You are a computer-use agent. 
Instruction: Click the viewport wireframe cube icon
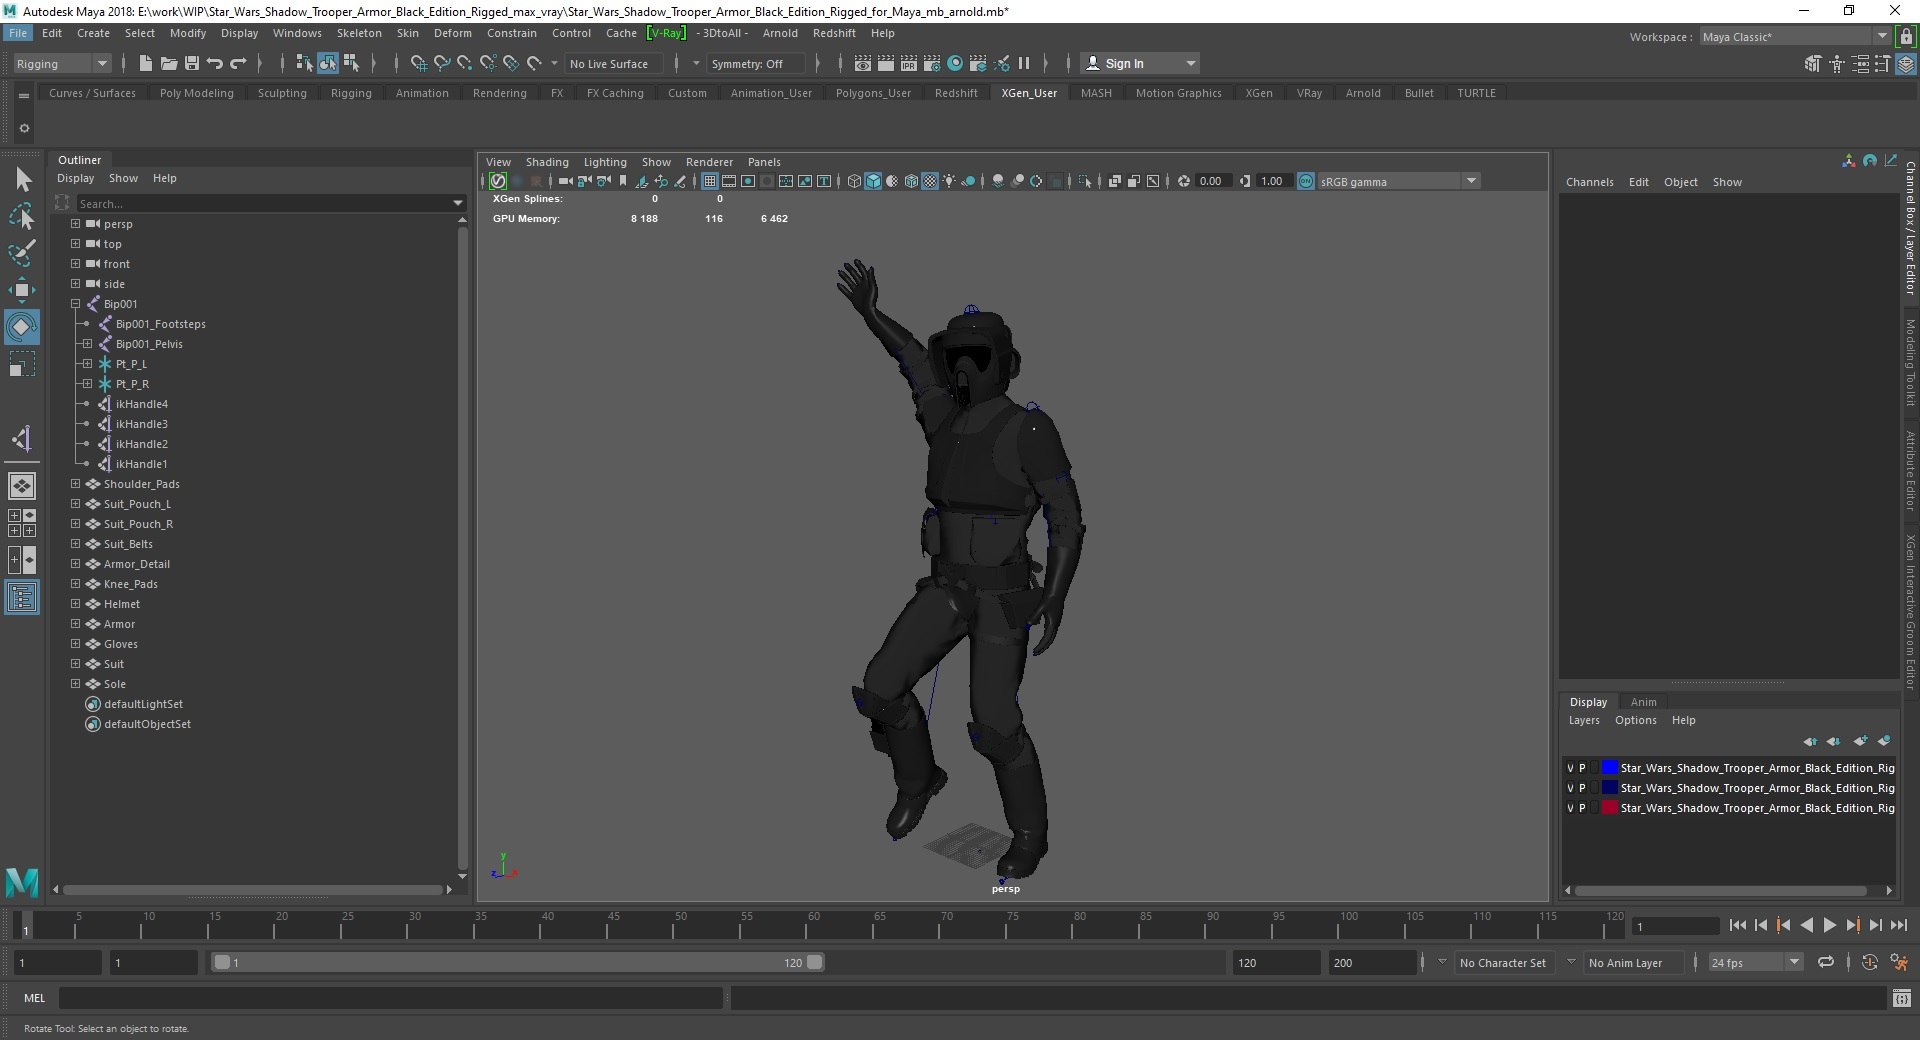(854, 181)
